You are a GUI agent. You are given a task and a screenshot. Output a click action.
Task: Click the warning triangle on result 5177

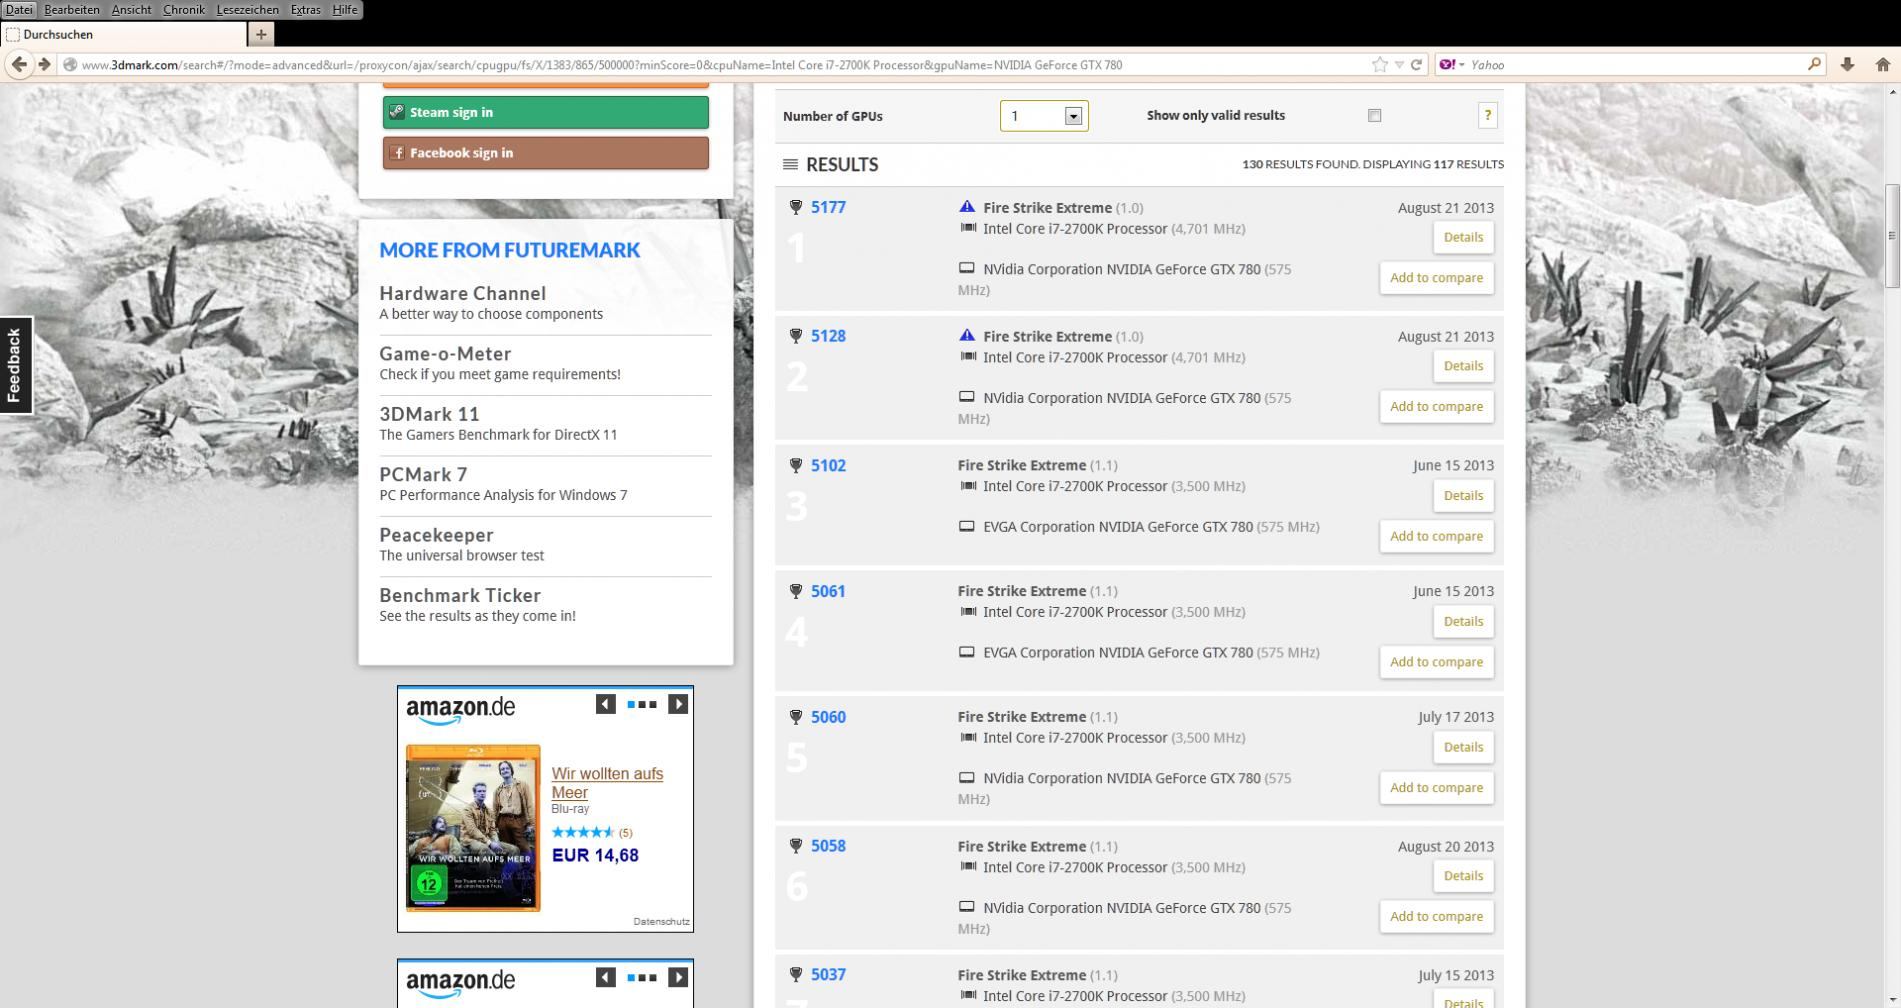(x=967, y=207)
